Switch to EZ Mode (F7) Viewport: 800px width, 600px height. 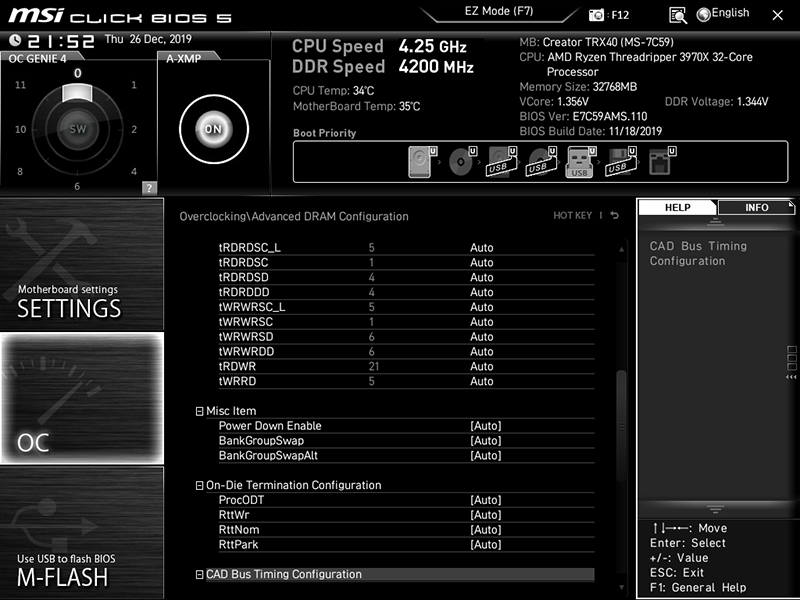tap(498, 12)
